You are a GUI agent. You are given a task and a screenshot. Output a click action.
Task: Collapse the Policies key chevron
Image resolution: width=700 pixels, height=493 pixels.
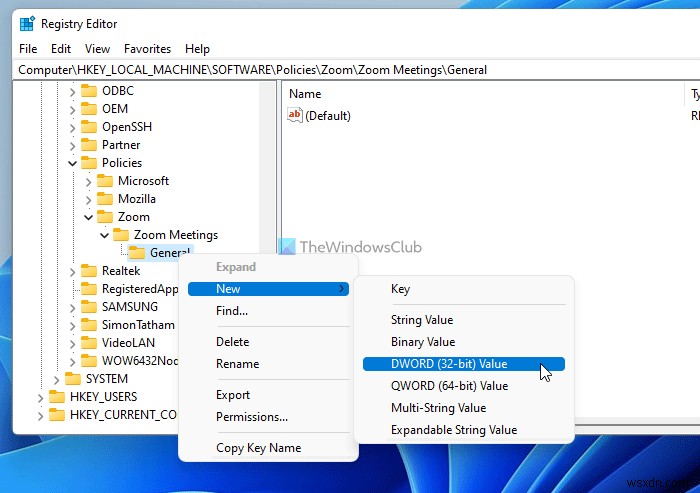[x=72, y=163]
